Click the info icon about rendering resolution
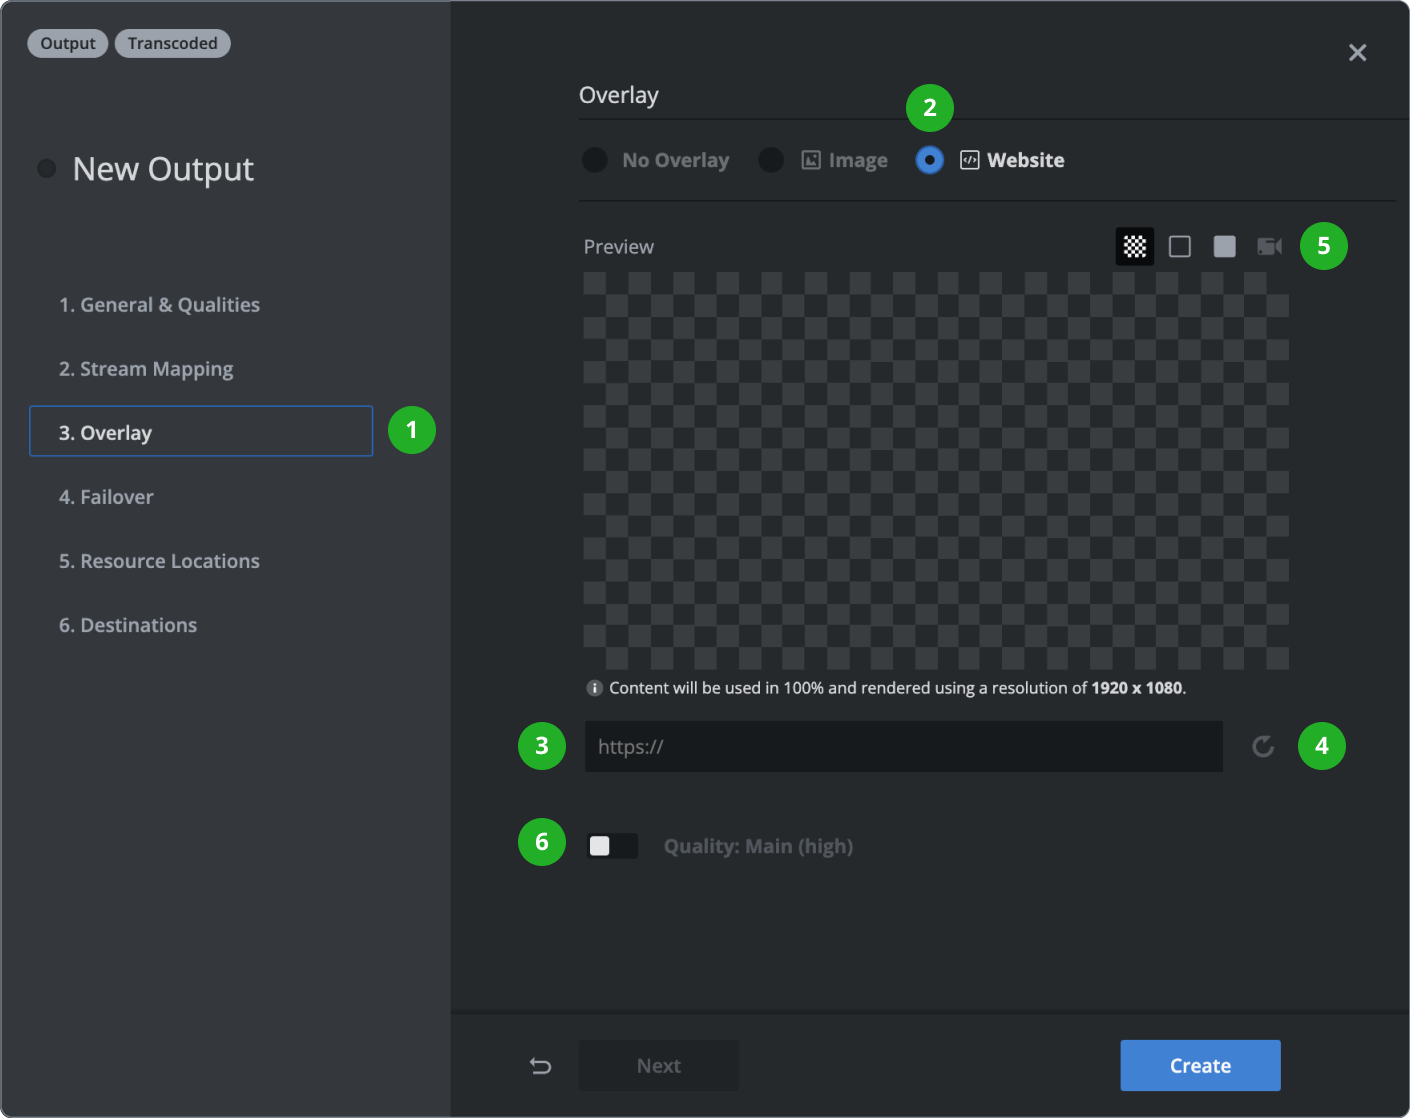Image resolution: width=1410 pixels, height=1118 pixels. [x=595, y=688]
